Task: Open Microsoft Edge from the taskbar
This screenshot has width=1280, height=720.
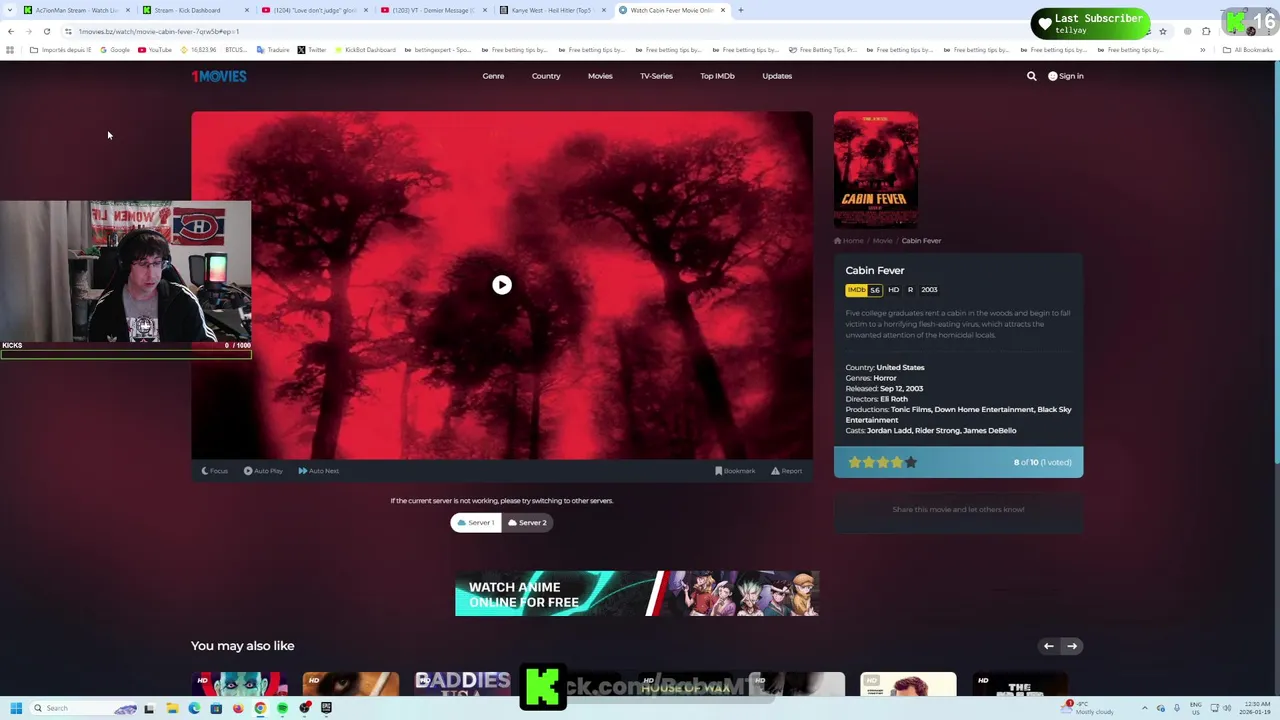Action: [x=194, y=708]
